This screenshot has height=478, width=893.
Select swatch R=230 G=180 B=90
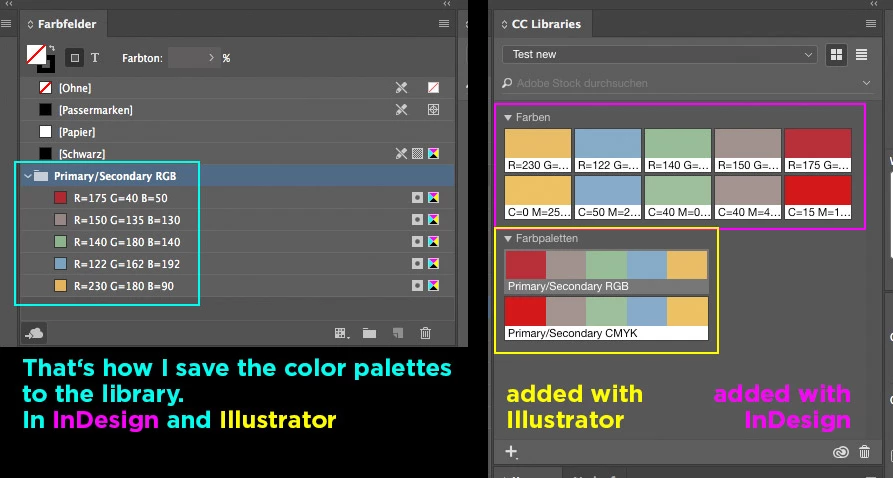pyautogui.click(x=237, y=286)
